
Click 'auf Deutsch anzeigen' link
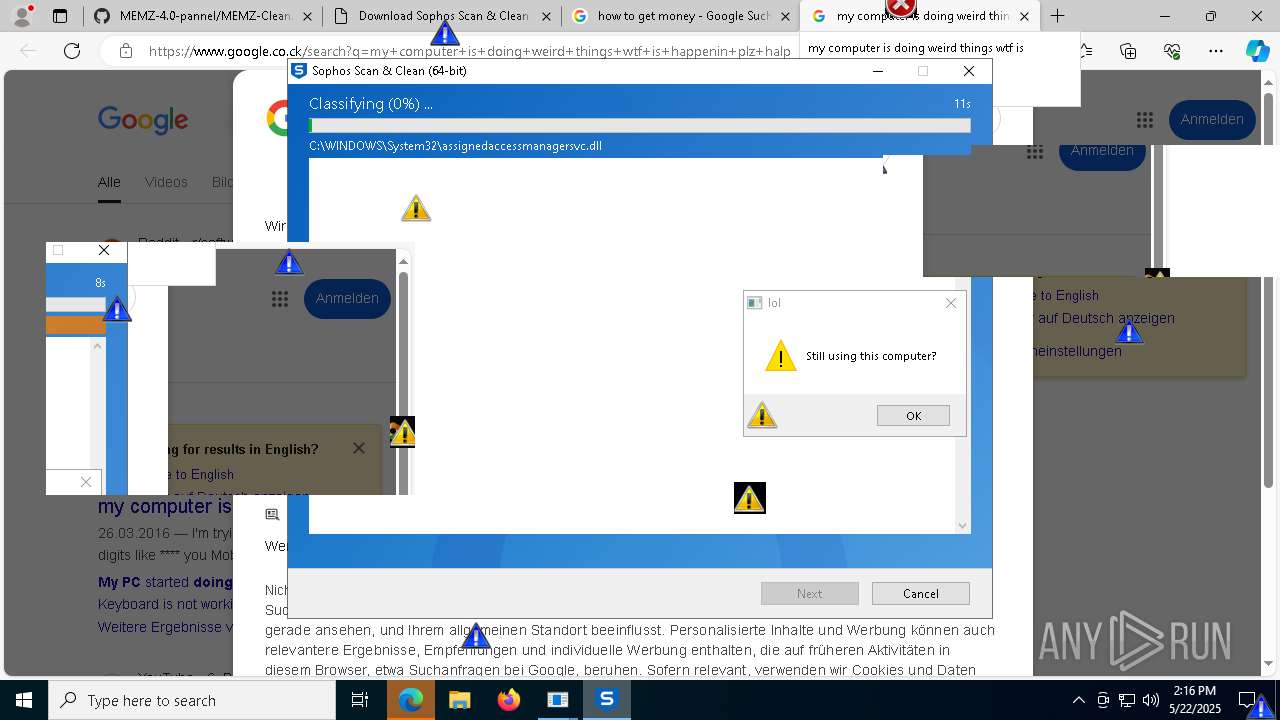(1106, 318)
